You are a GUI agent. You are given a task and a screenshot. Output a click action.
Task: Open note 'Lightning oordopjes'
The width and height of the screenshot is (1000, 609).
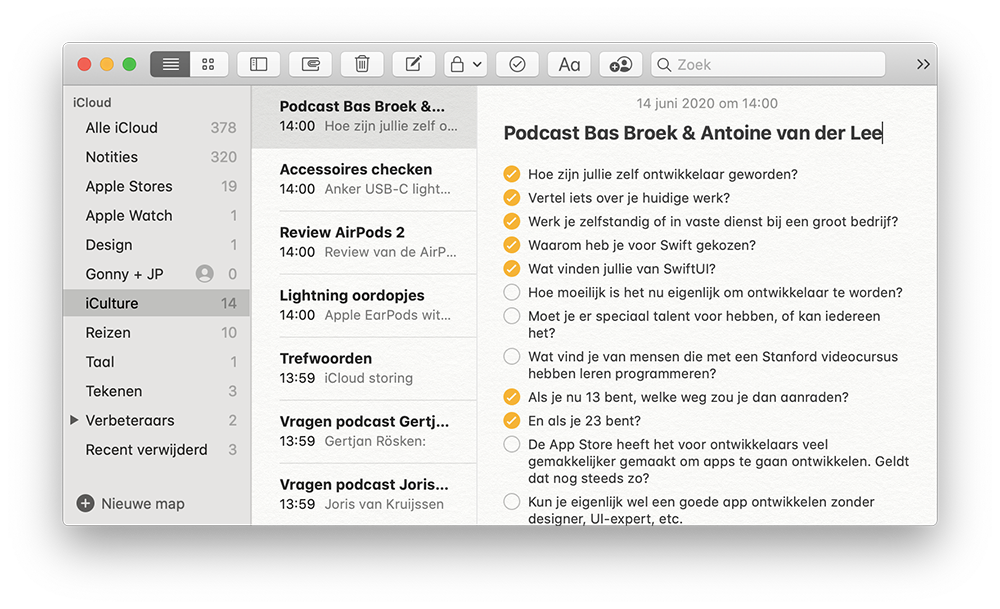tap(364, 305)
